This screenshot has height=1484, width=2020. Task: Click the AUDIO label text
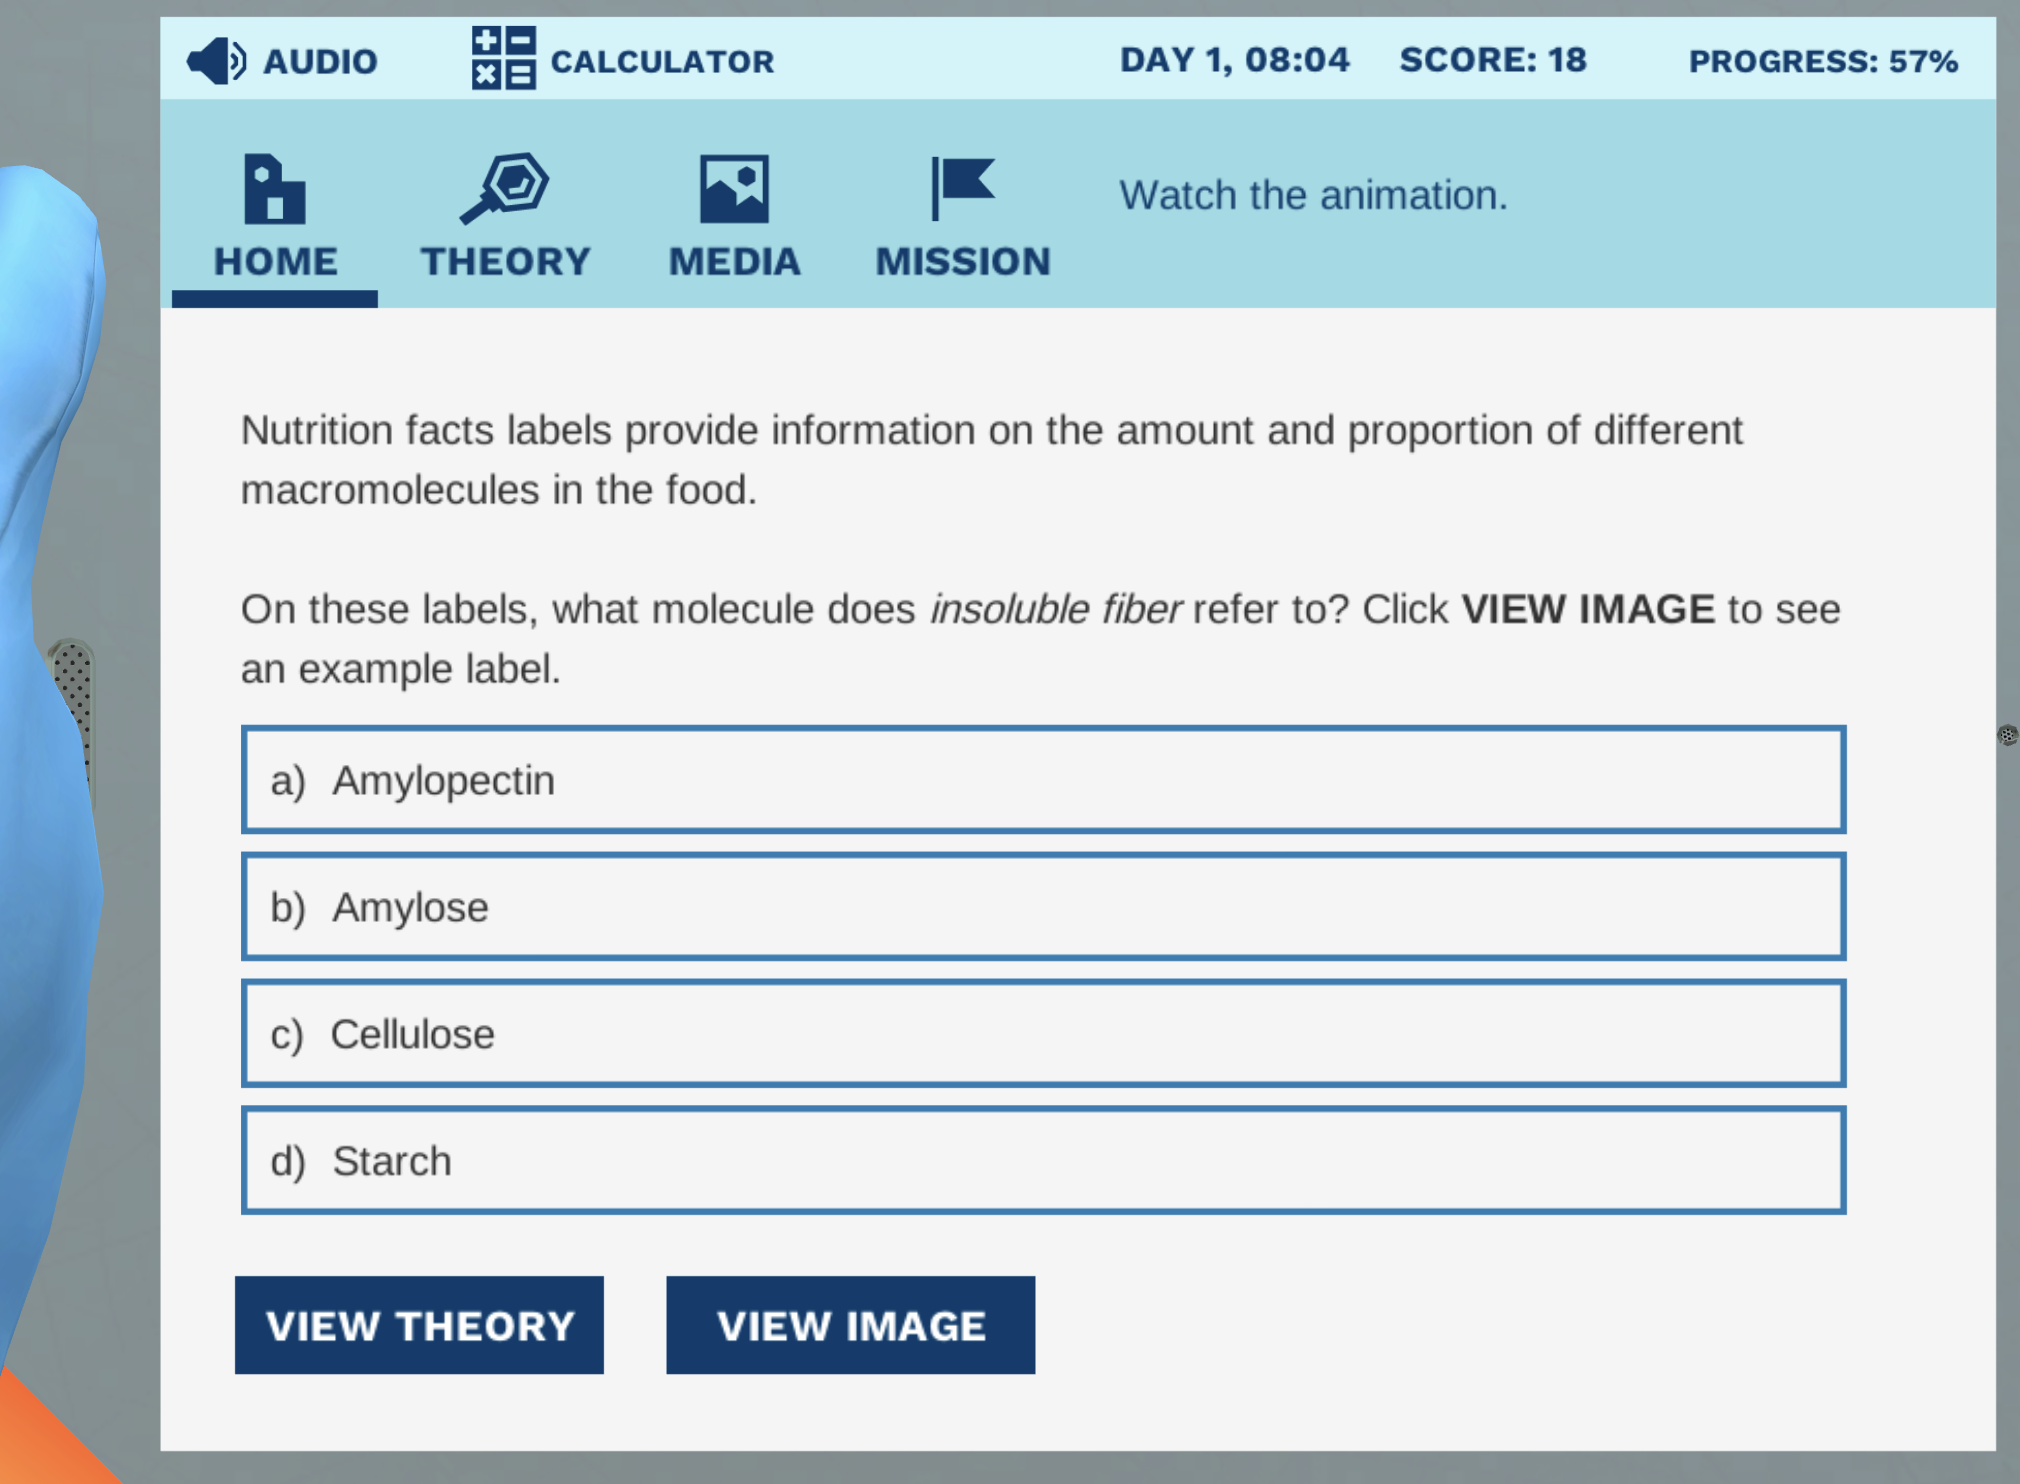[320, 62]
